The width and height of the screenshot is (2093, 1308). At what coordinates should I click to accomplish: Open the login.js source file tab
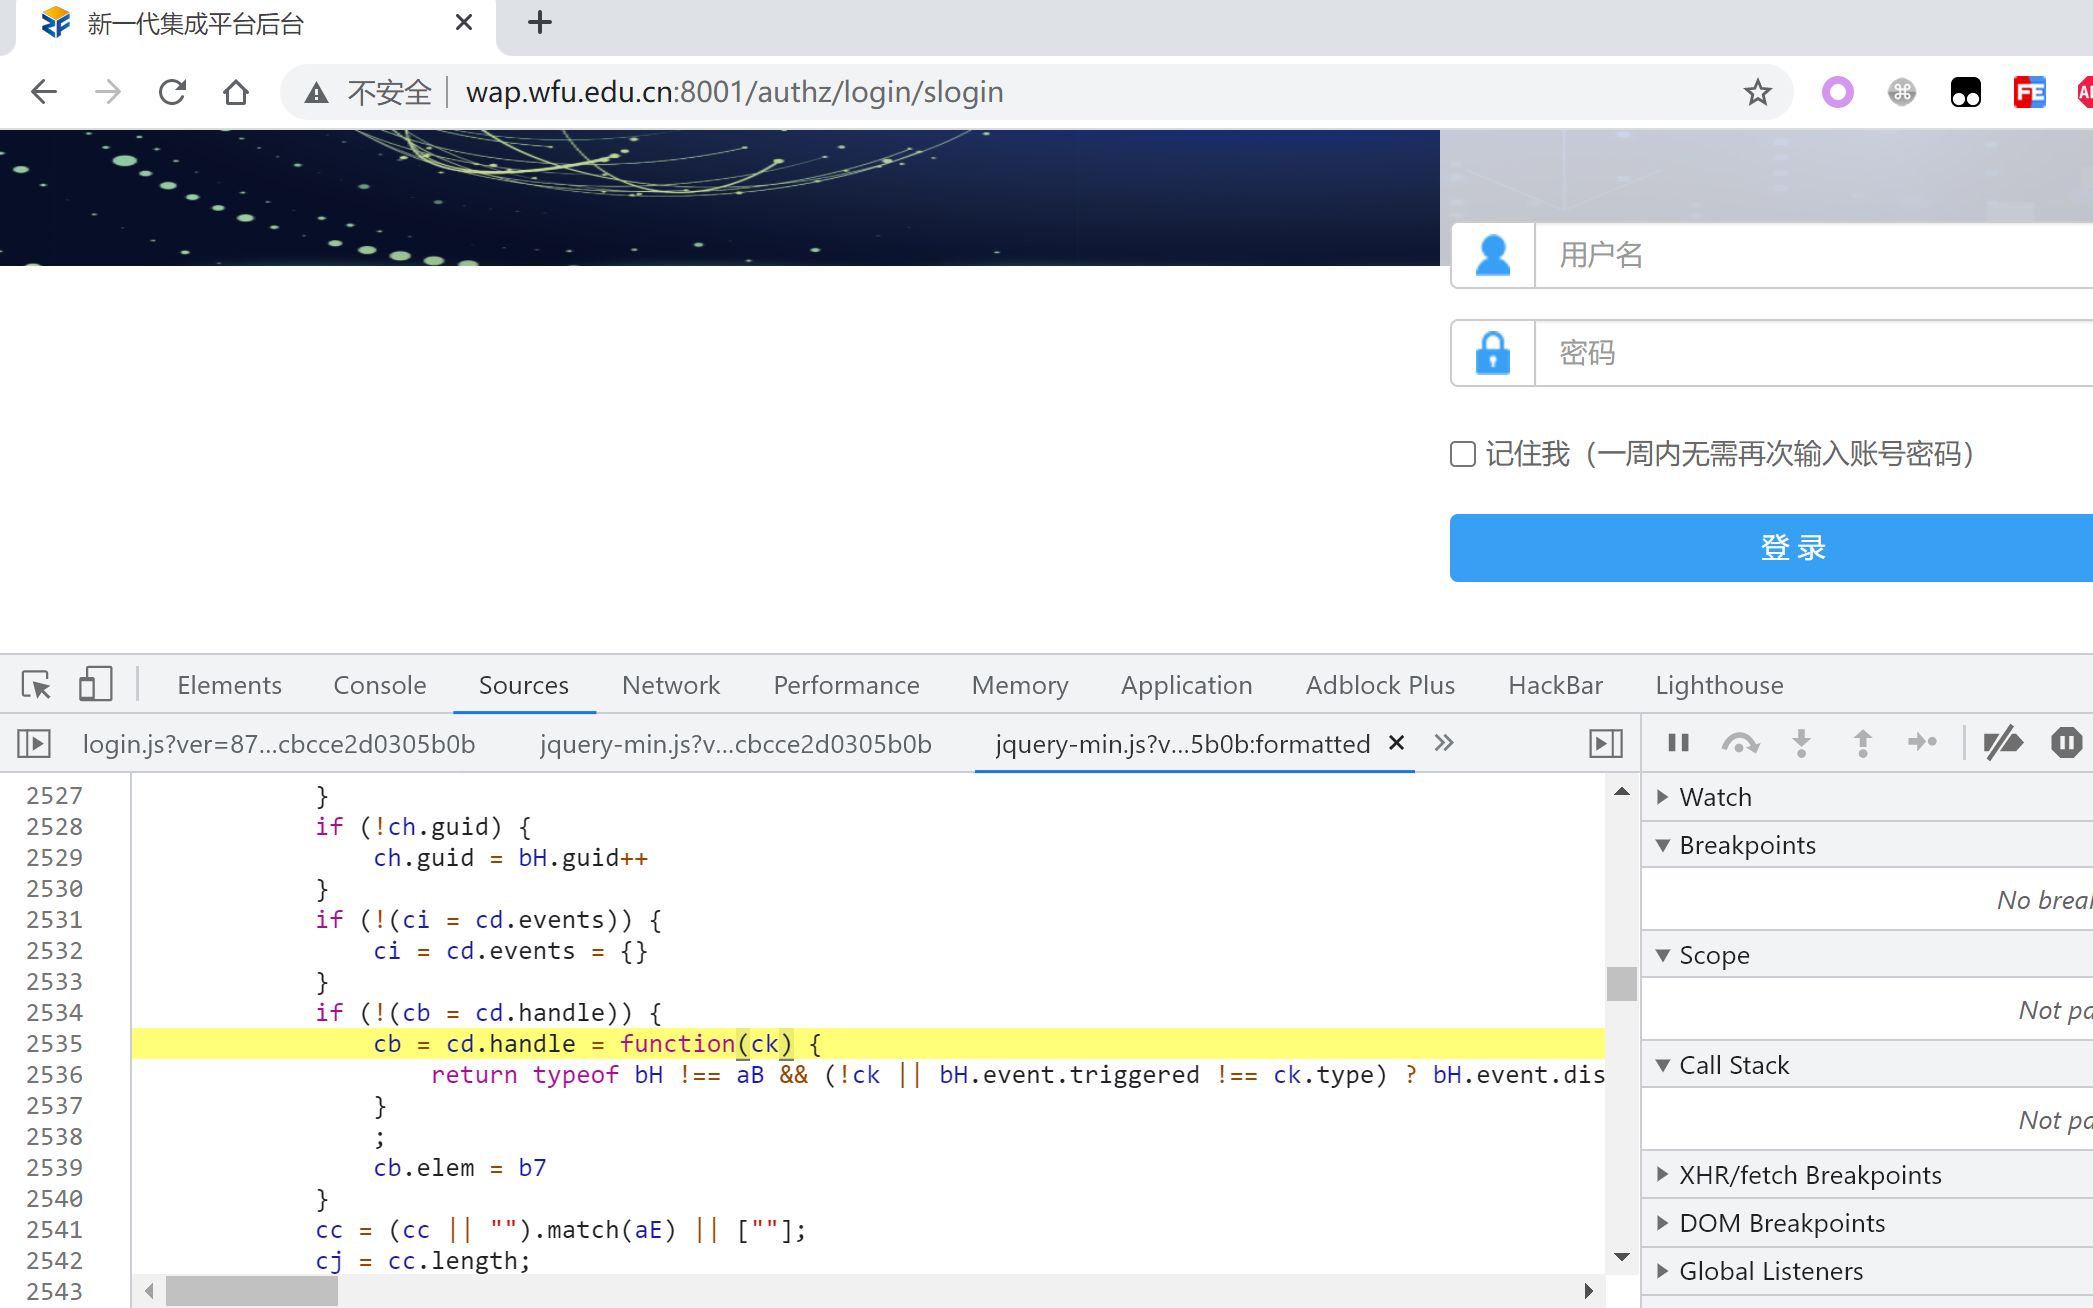278,744
